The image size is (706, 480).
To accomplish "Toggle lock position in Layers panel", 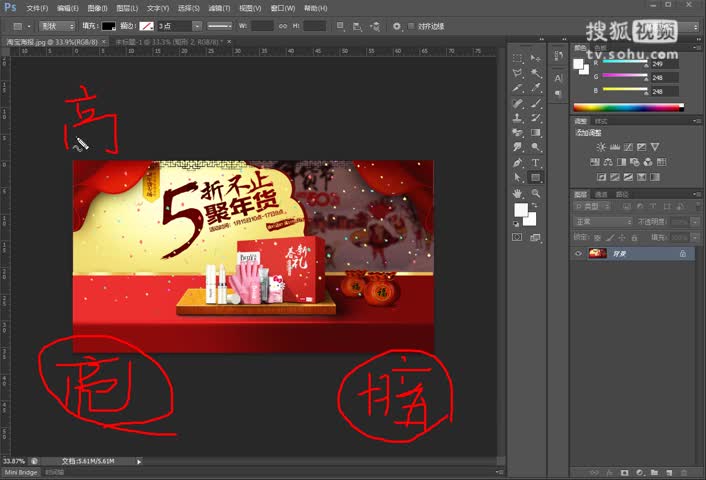I will (622, 237).
